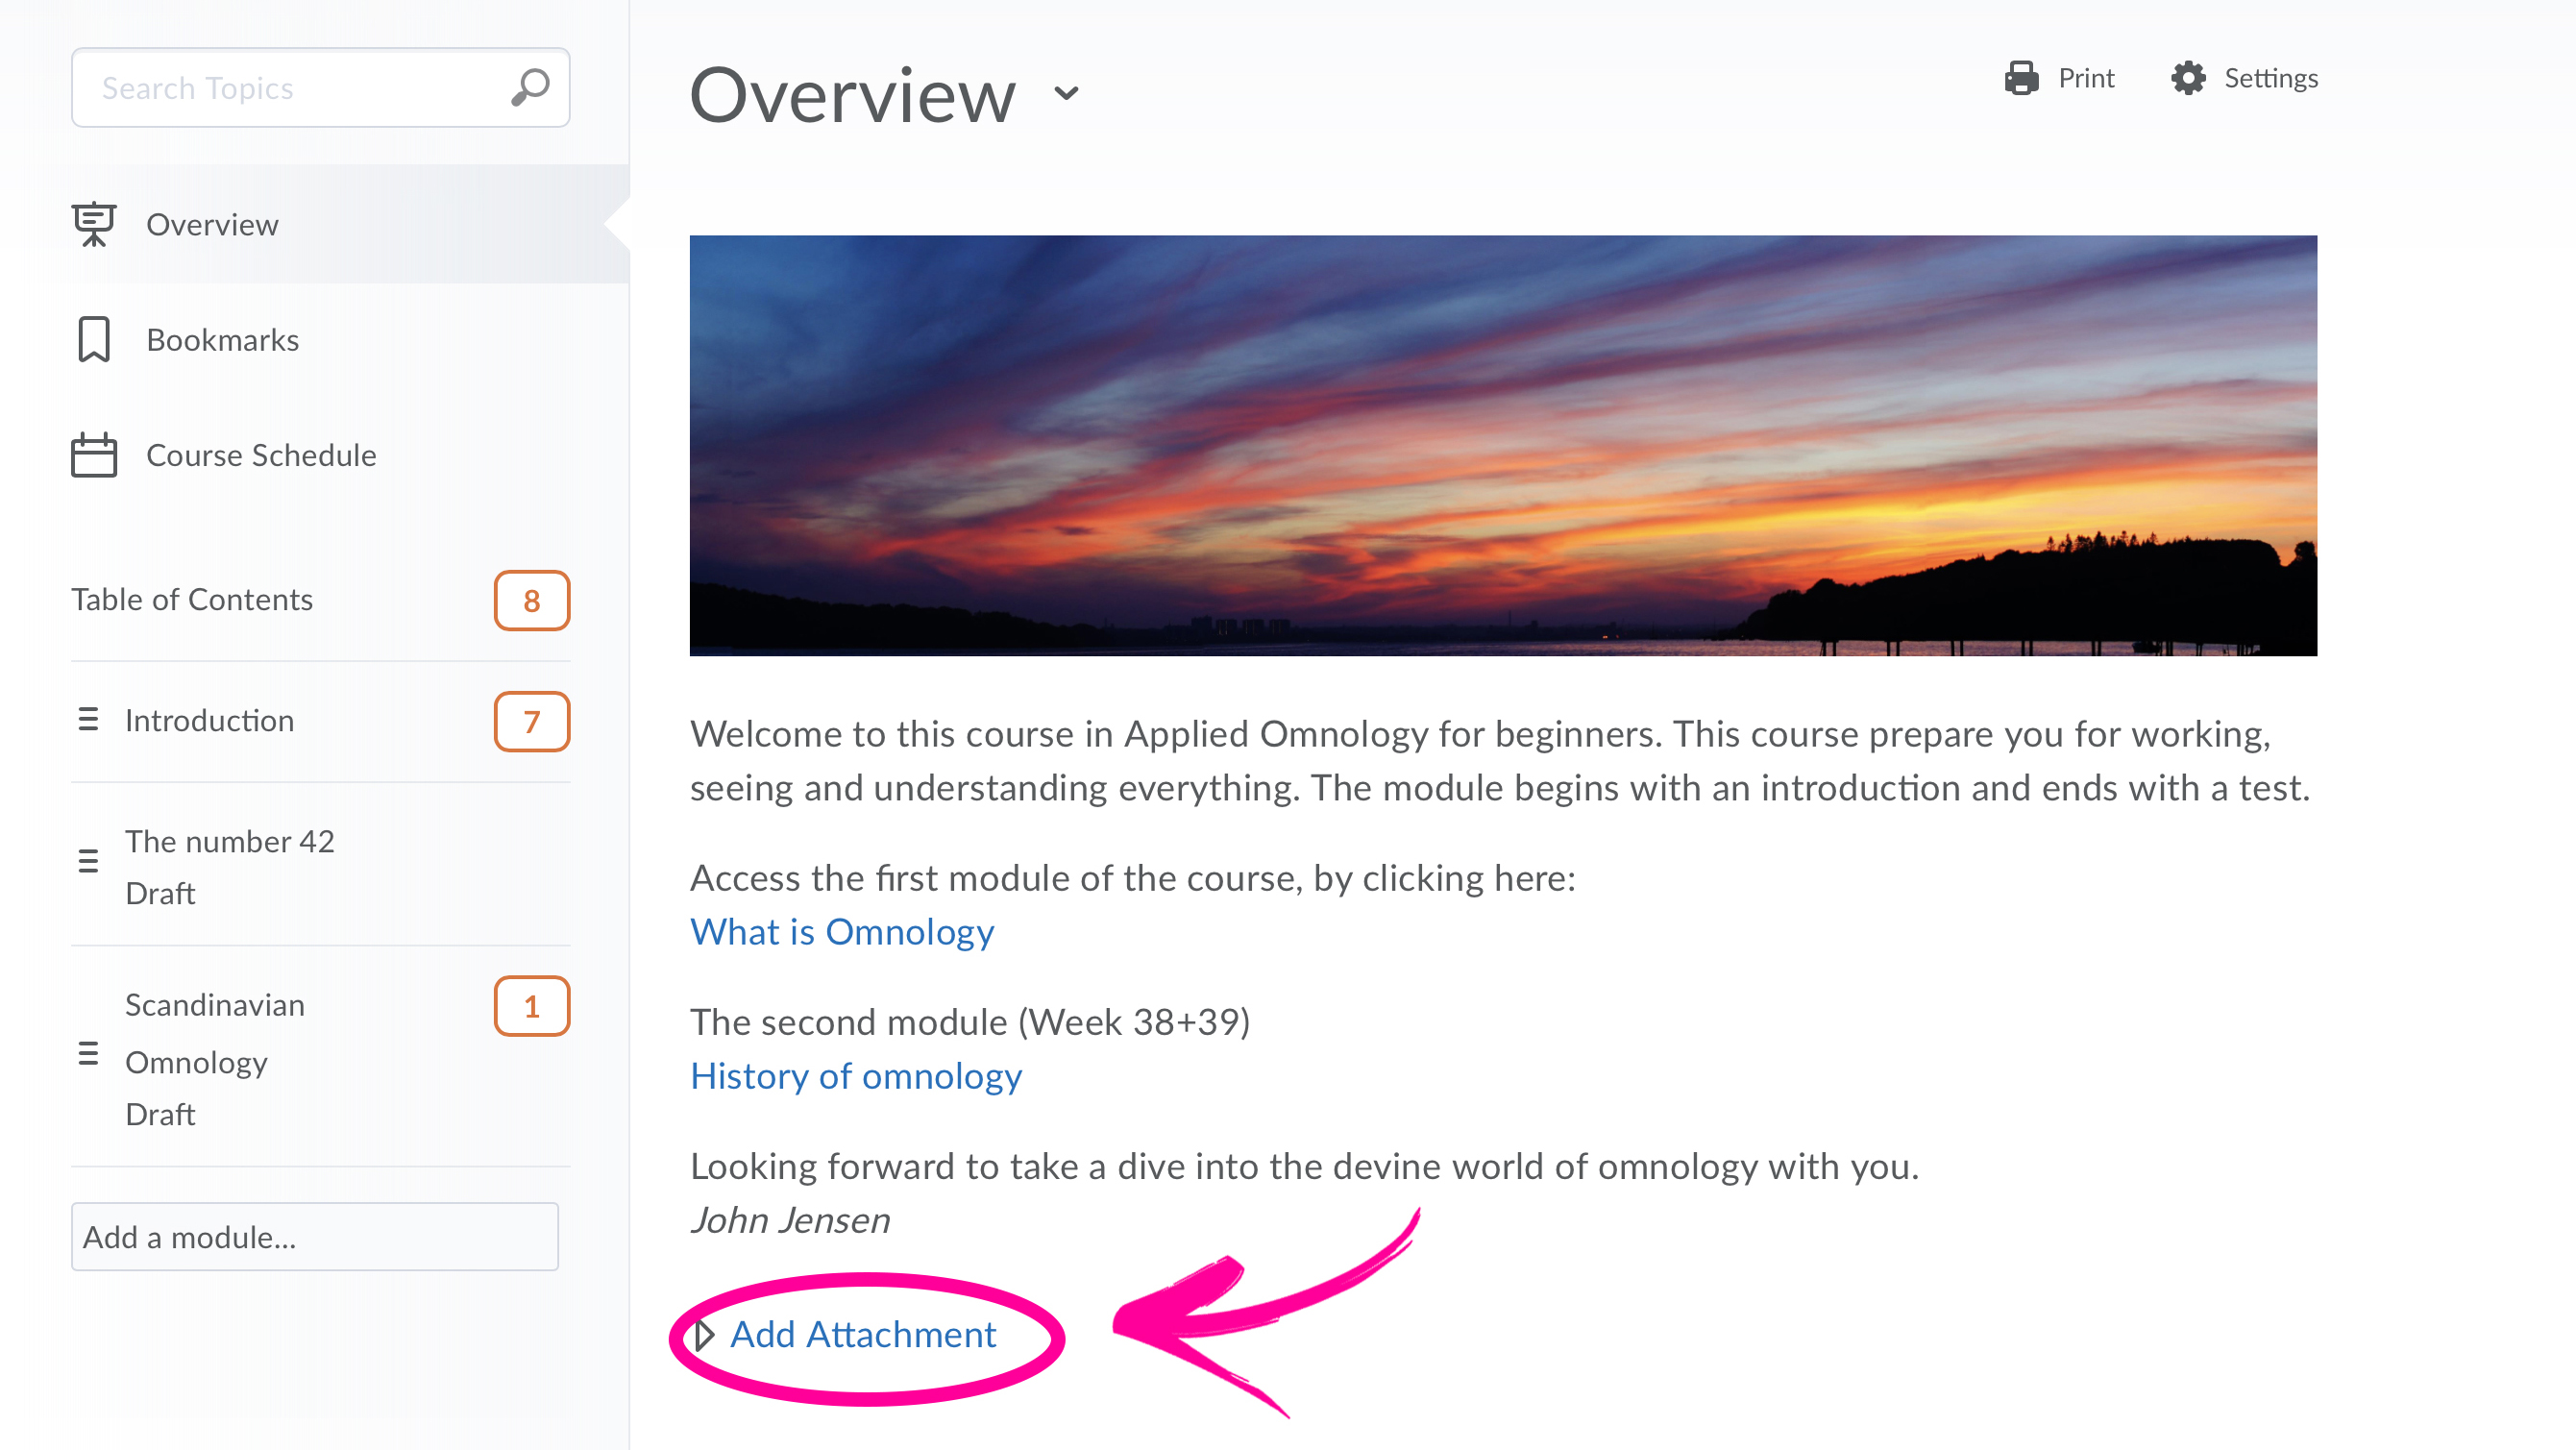
Task: Click the Add a module input box
Action: click(x=314, y=1237)
